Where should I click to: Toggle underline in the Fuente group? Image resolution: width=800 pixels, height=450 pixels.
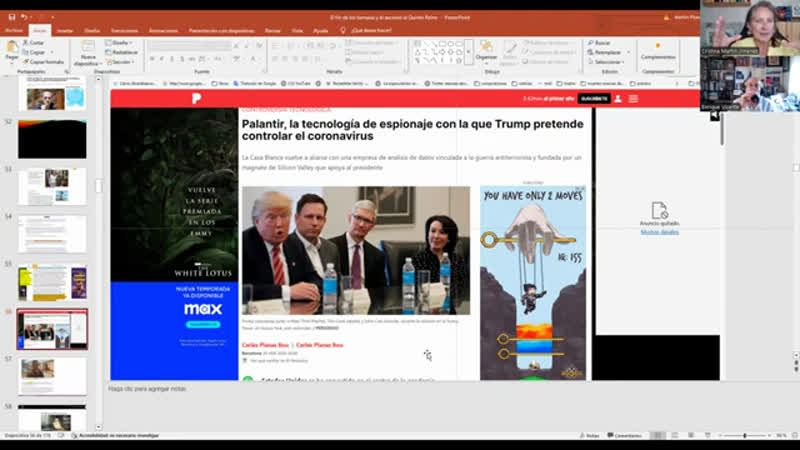172,59
